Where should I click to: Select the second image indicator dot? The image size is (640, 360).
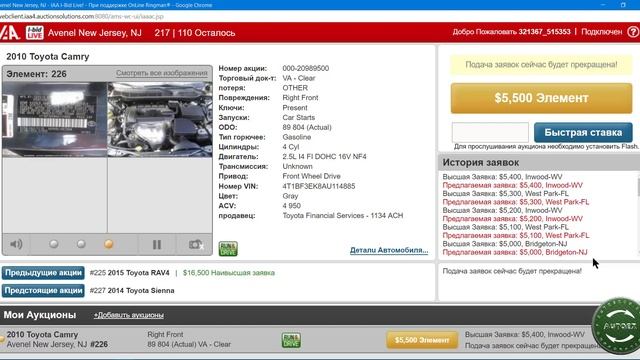point(81,244)
